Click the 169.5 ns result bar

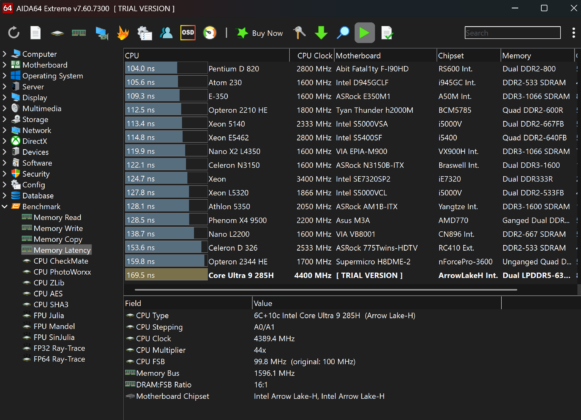(x=166, y=275)
